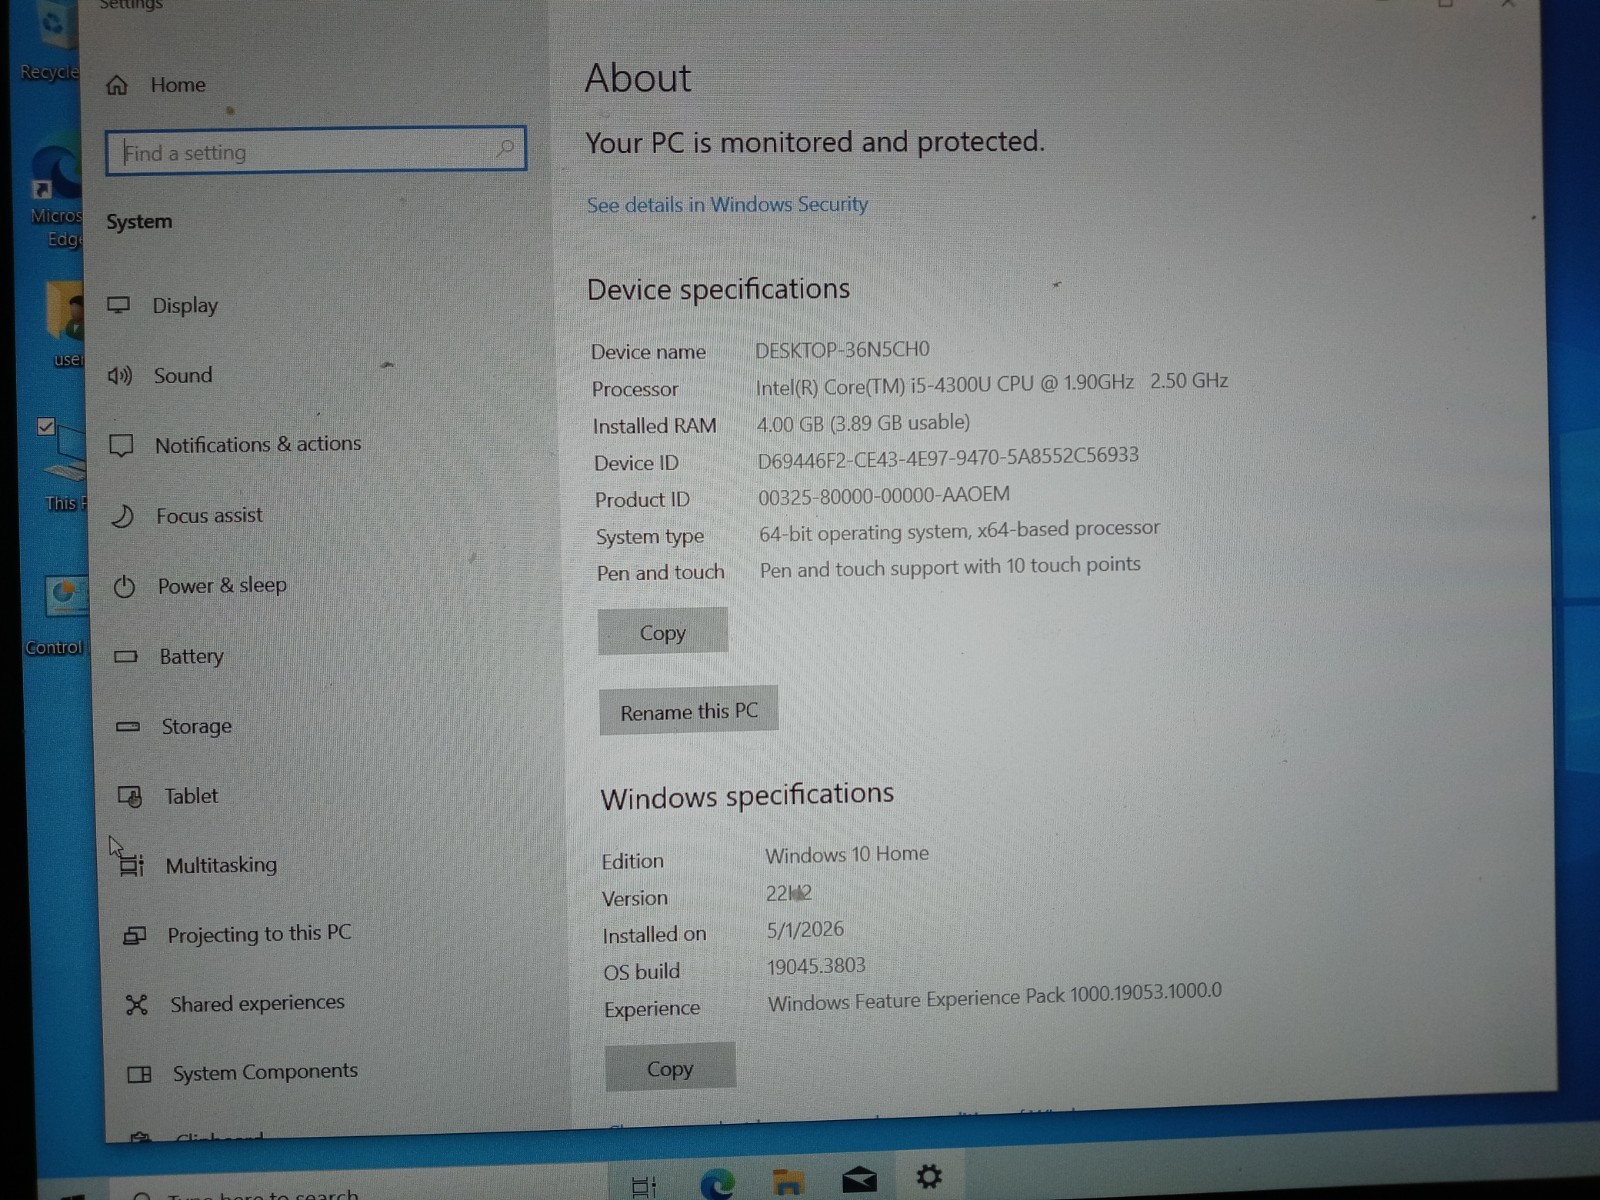Click the Intel Core i5-4300U processor text
This screenshot has height=1200, width=1600.
point(991,383)
